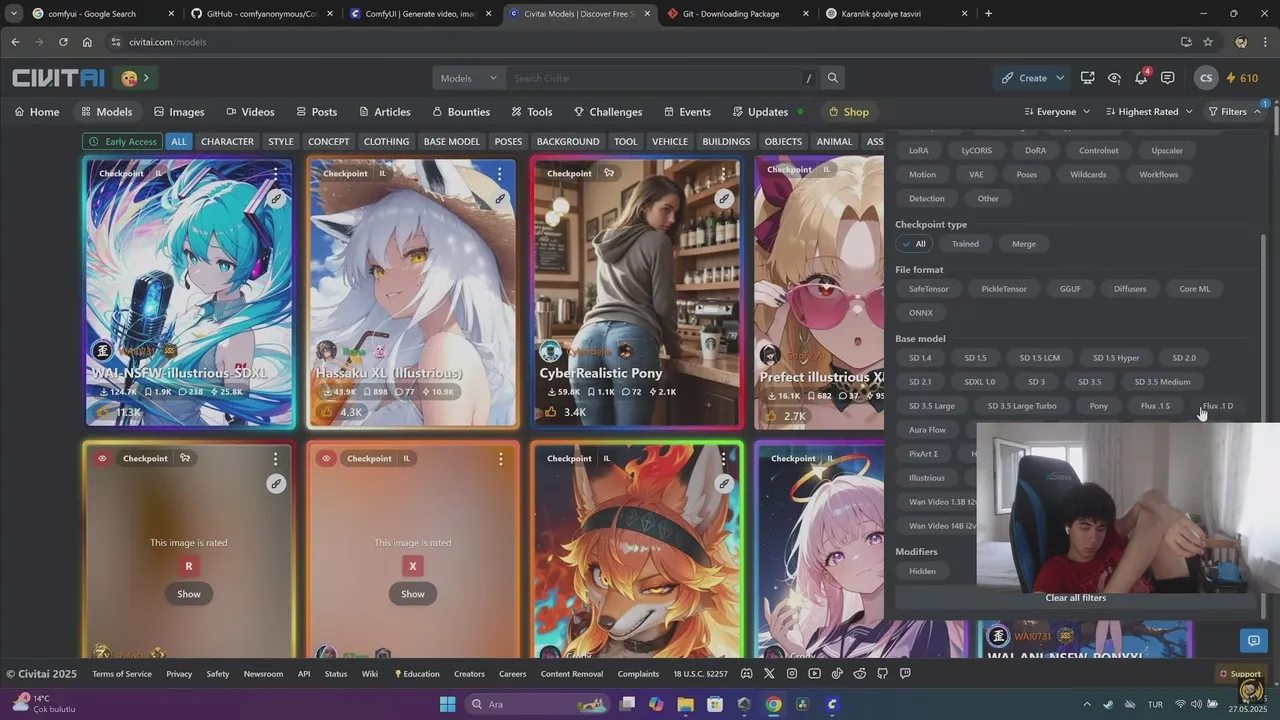Open Chrome in Windows taskbar
This screenshot has height=720, width=1280.
773,704
